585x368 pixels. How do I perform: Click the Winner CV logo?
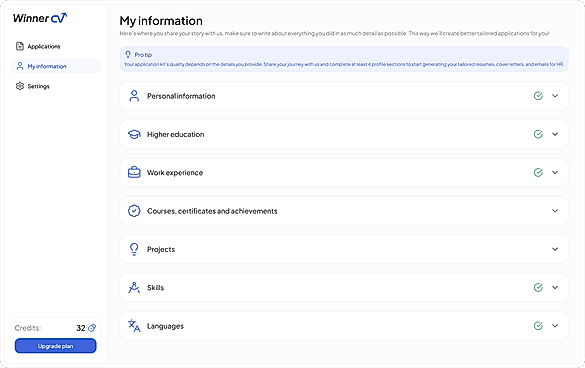pyautogui.click(x=40, y=18)
